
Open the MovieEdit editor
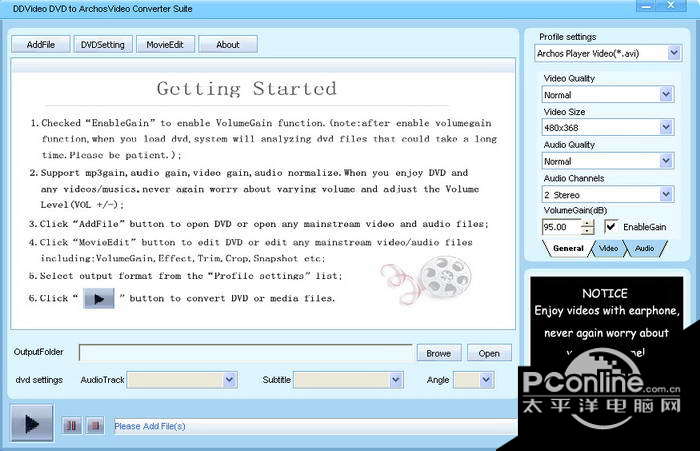(x=165, y=45)
